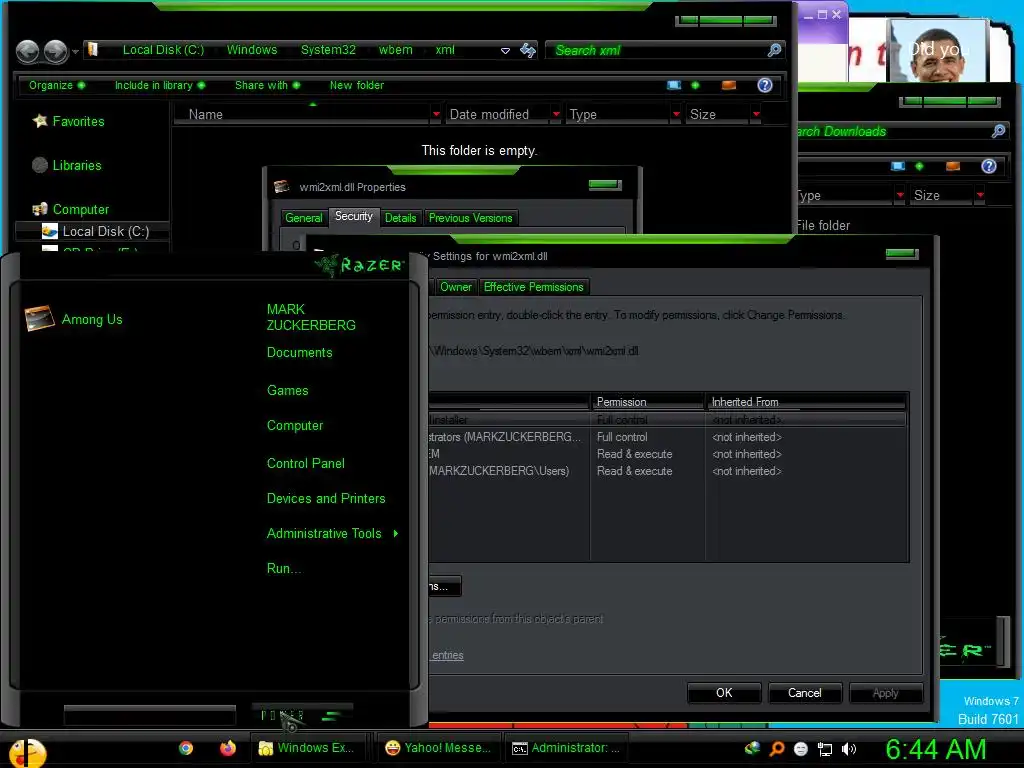Click the Start menu POWER button
The height and width of the screenshot is (768, 1024).
click(x=302, y=715)
